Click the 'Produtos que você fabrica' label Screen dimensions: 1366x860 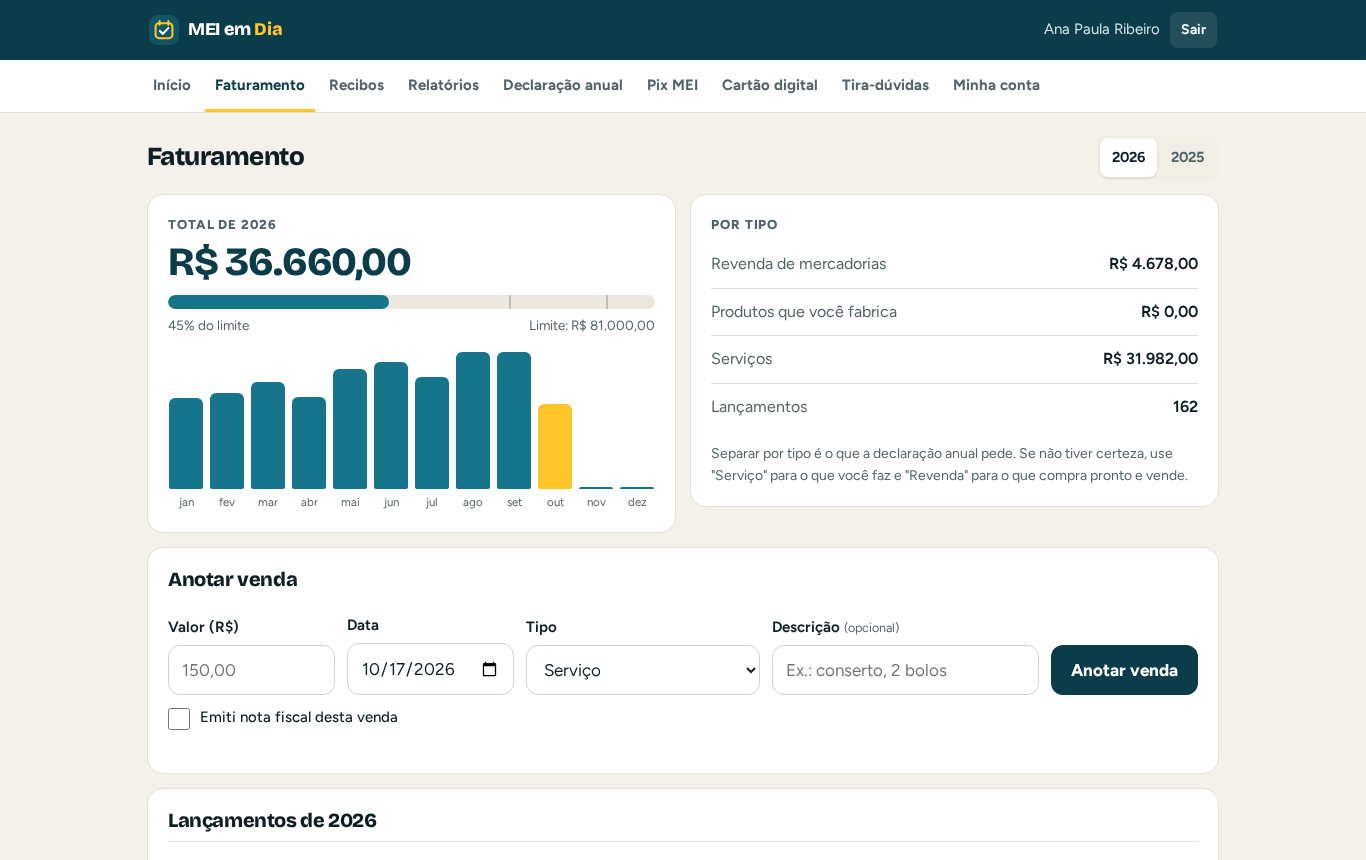click(804, 312)
